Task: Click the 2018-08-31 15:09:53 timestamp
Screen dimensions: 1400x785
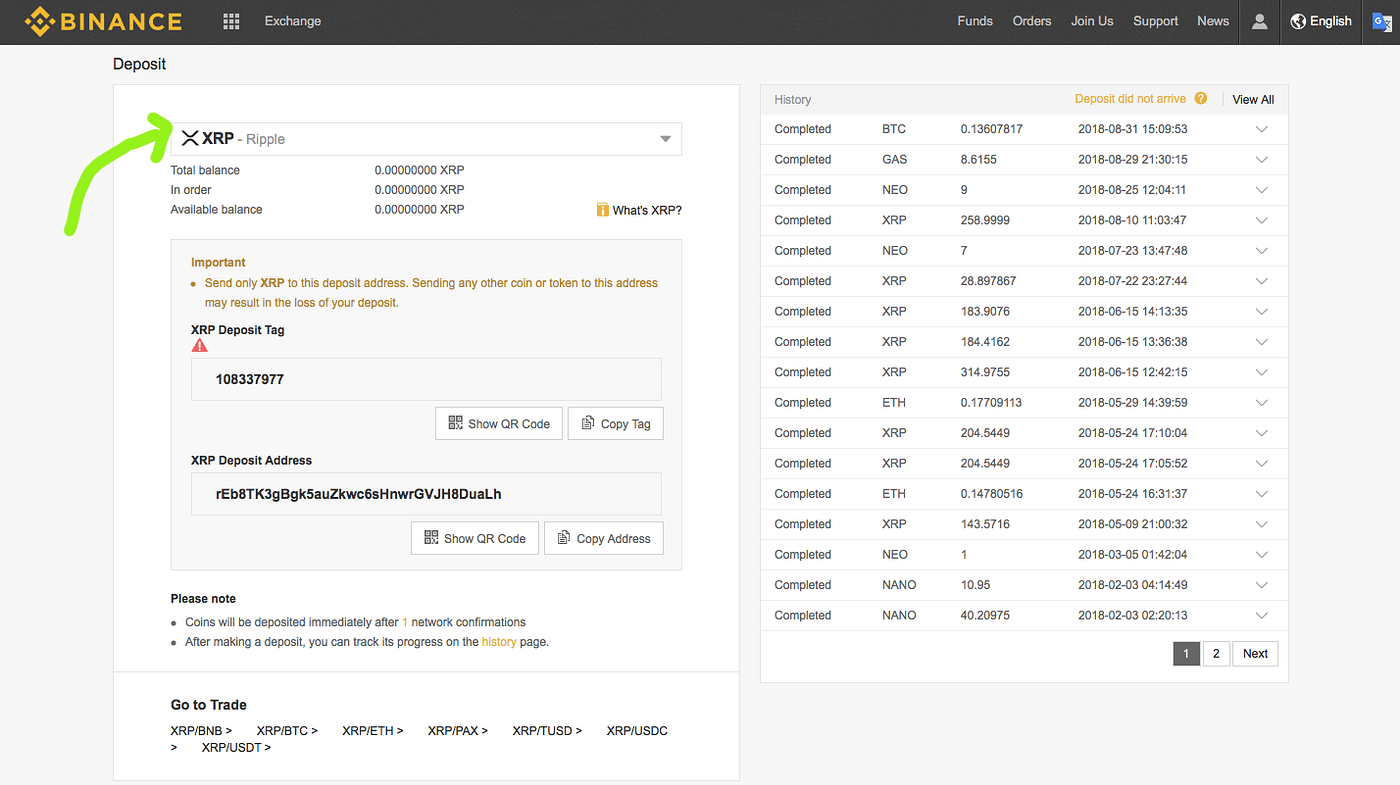Action: tap(1133, 130)
